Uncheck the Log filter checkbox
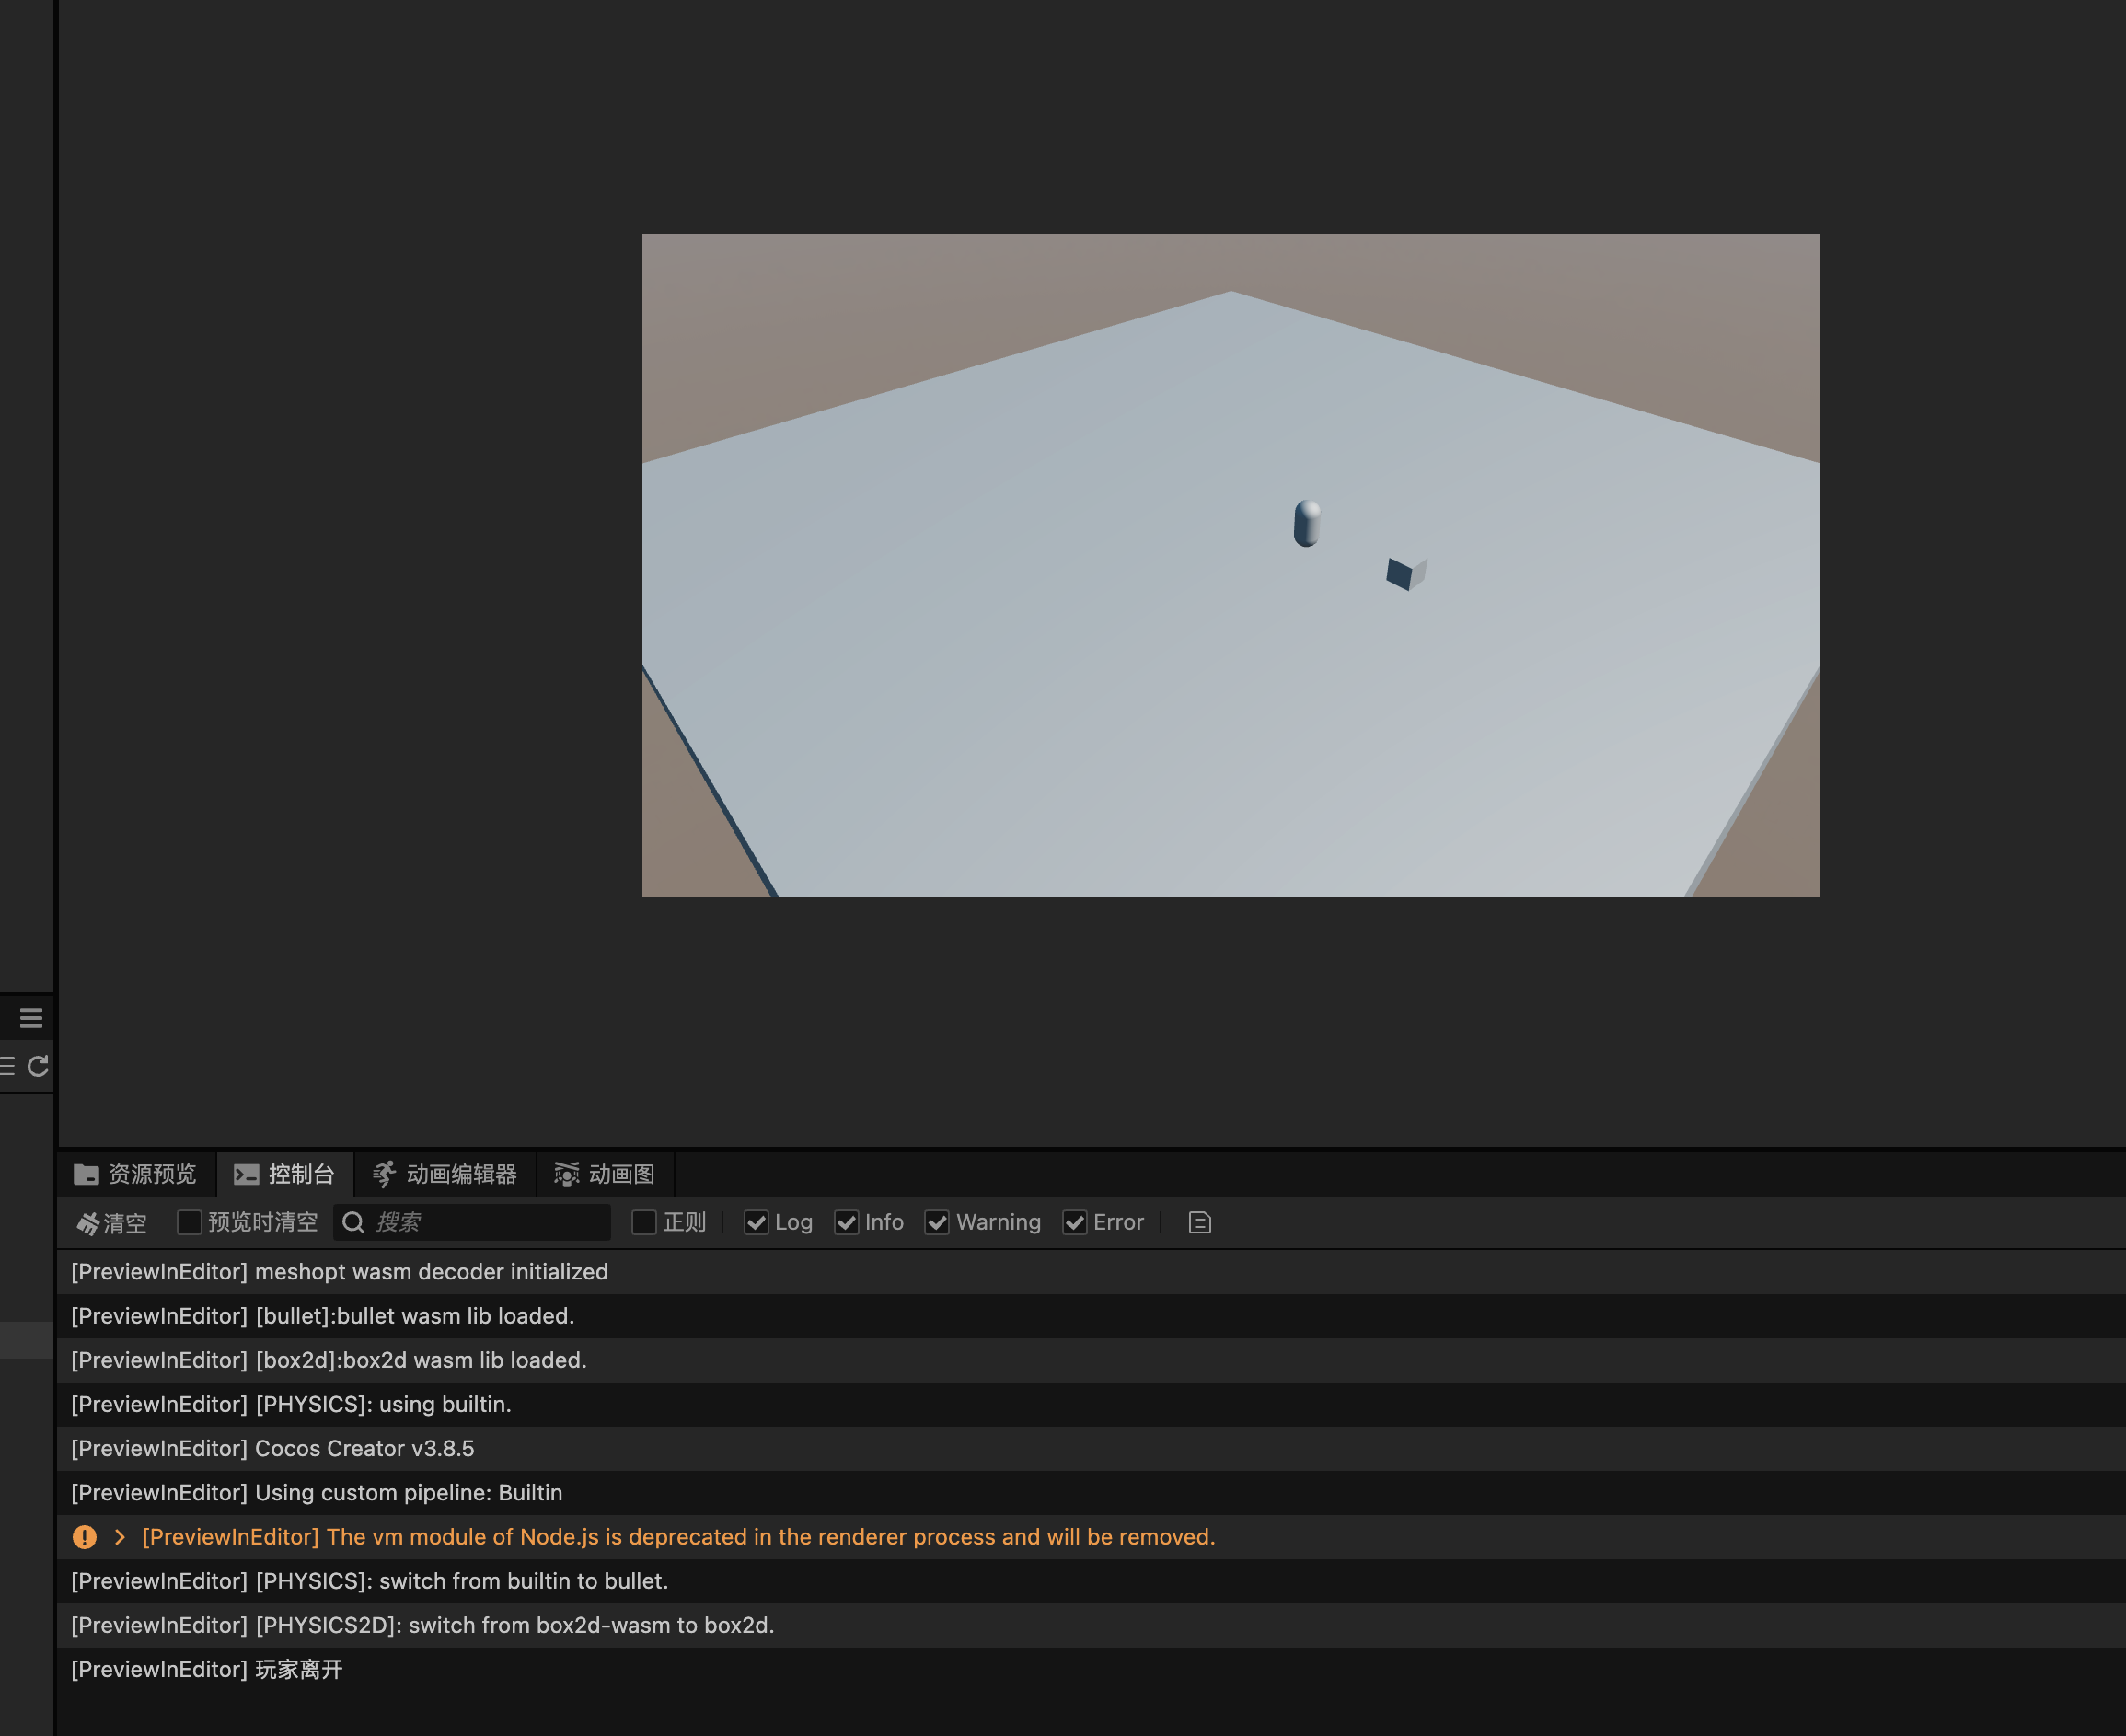 [756, 1222]
